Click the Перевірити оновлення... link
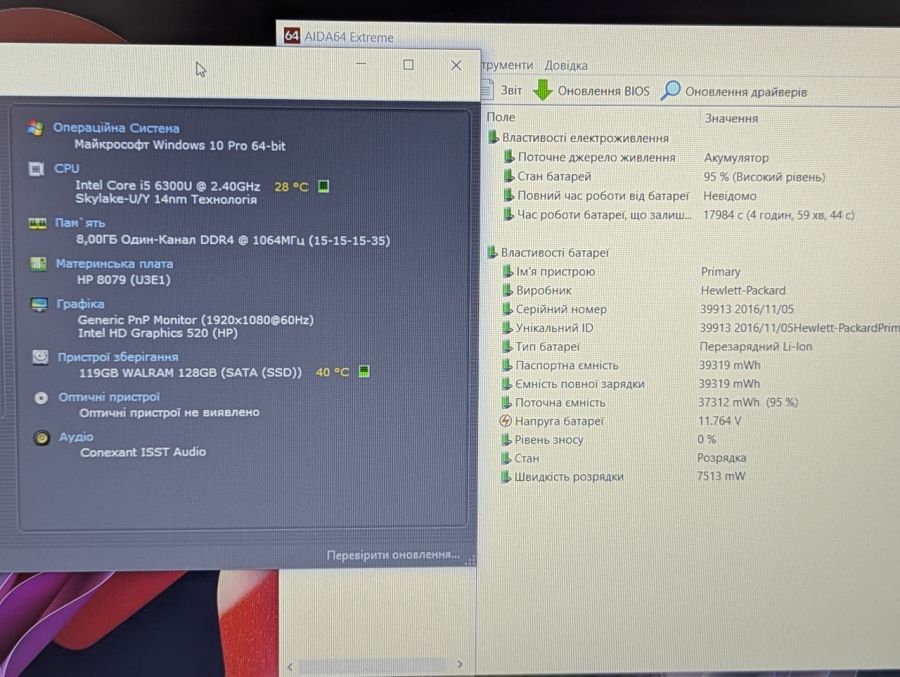 point(393,555)
